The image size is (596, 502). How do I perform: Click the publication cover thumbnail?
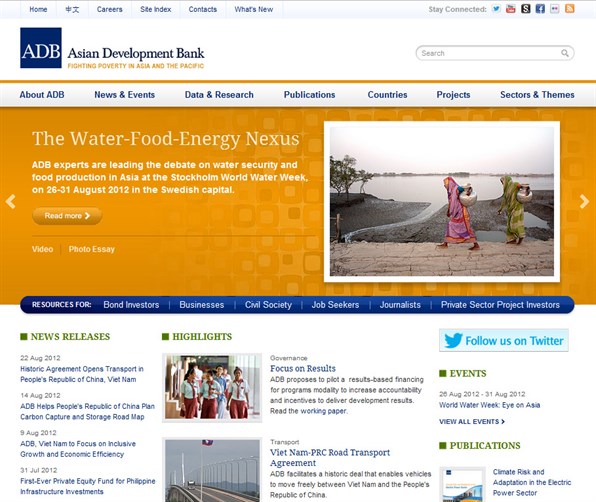pos(463,485)
